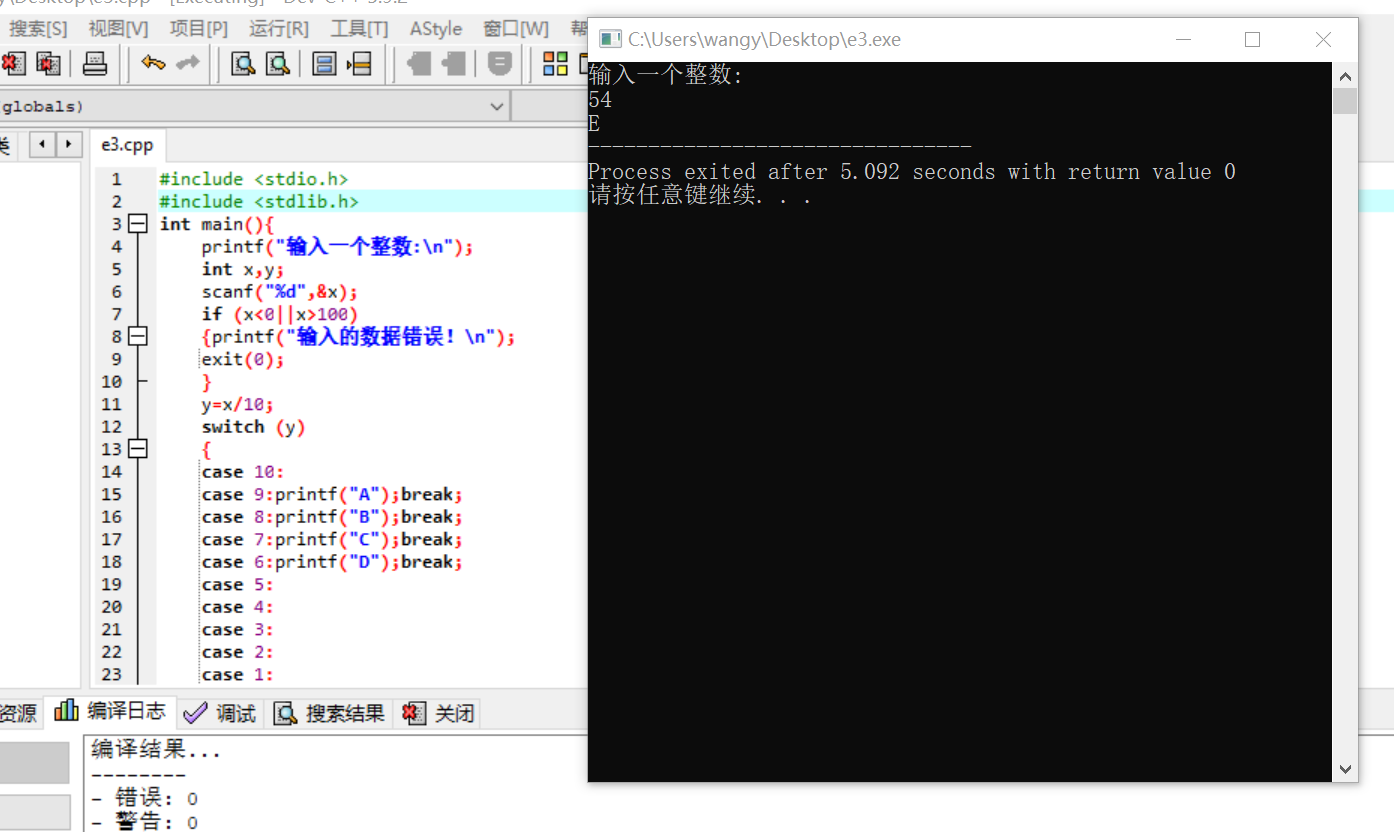This screenshot has width=1394, height=832.
Task: Click the console scrollbar down arrow
Action: point(1345,769)
